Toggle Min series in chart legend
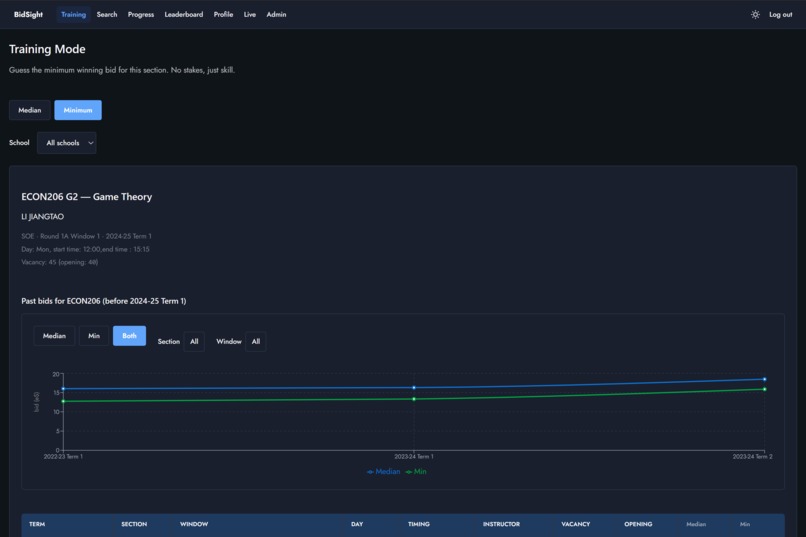The height and width of the screenshot is (537, 806). pyautogui.click(x=416, y=471)
